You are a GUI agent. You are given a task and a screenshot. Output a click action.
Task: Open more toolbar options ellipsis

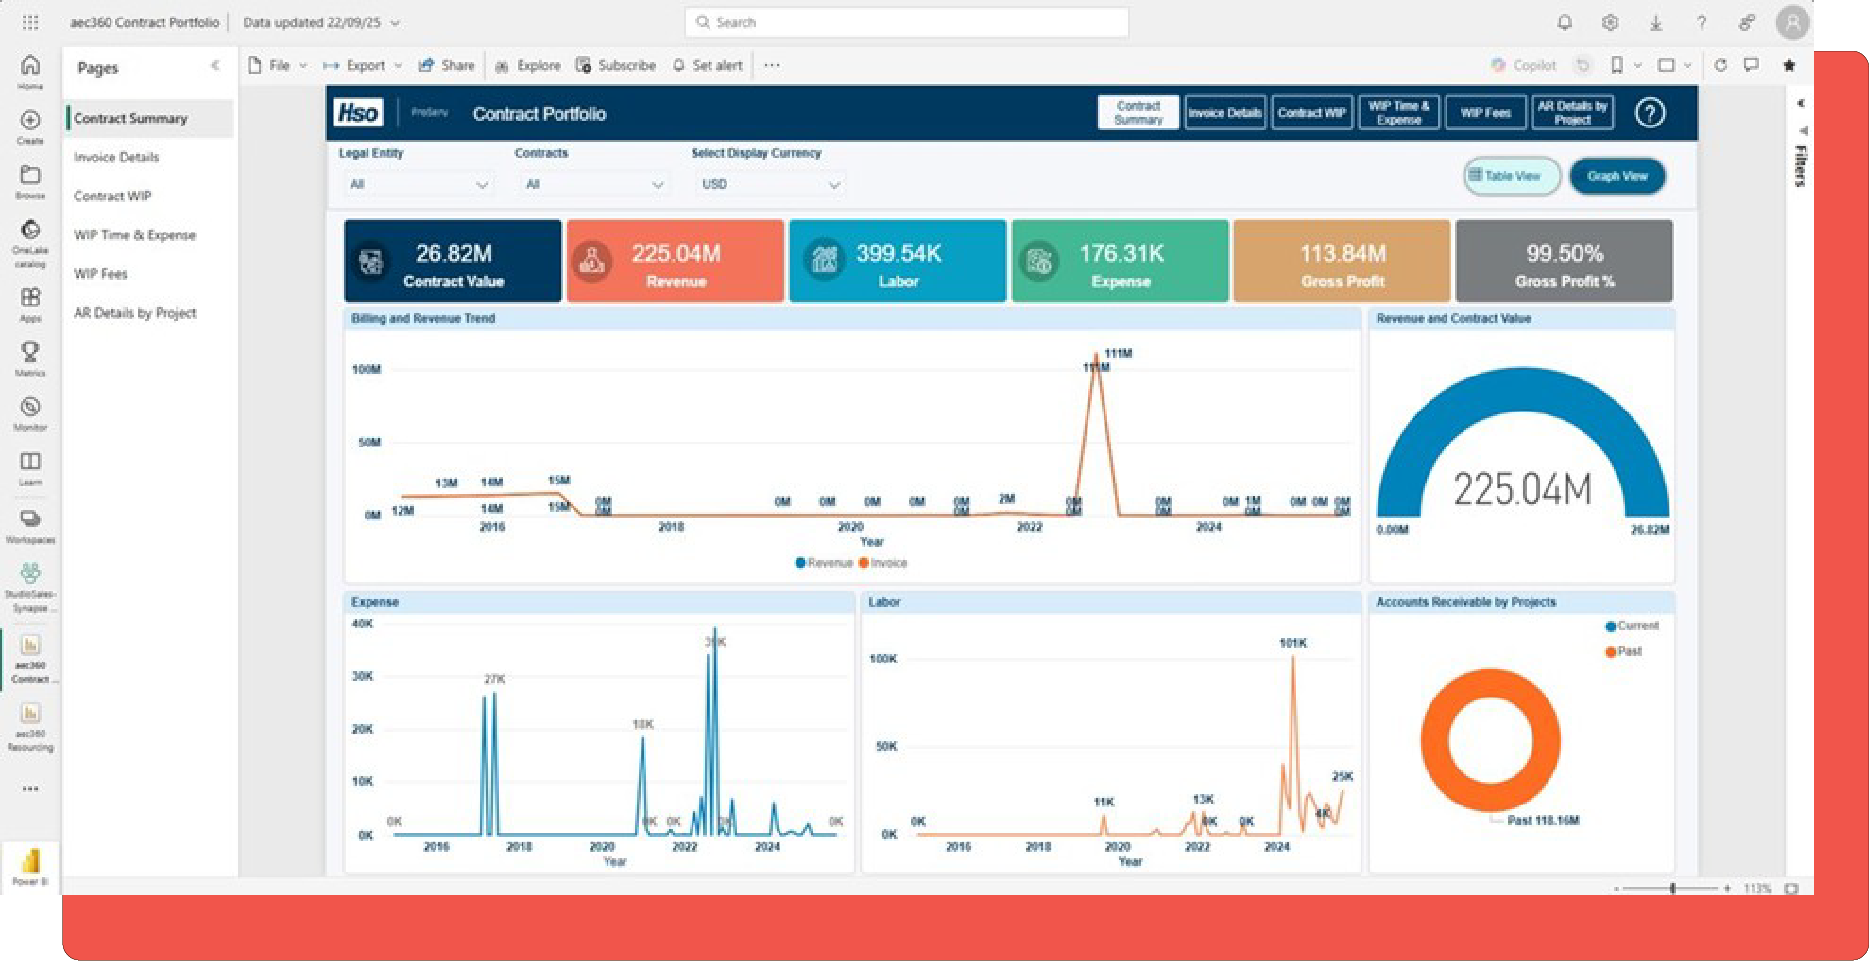[x=772, y=65]
